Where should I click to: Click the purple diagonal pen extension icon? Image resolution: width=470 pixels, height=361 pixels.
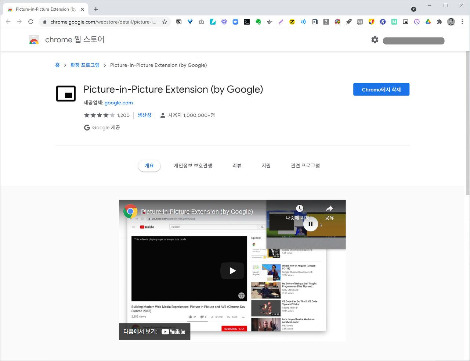pyautogui.click(x=281, y=22)
